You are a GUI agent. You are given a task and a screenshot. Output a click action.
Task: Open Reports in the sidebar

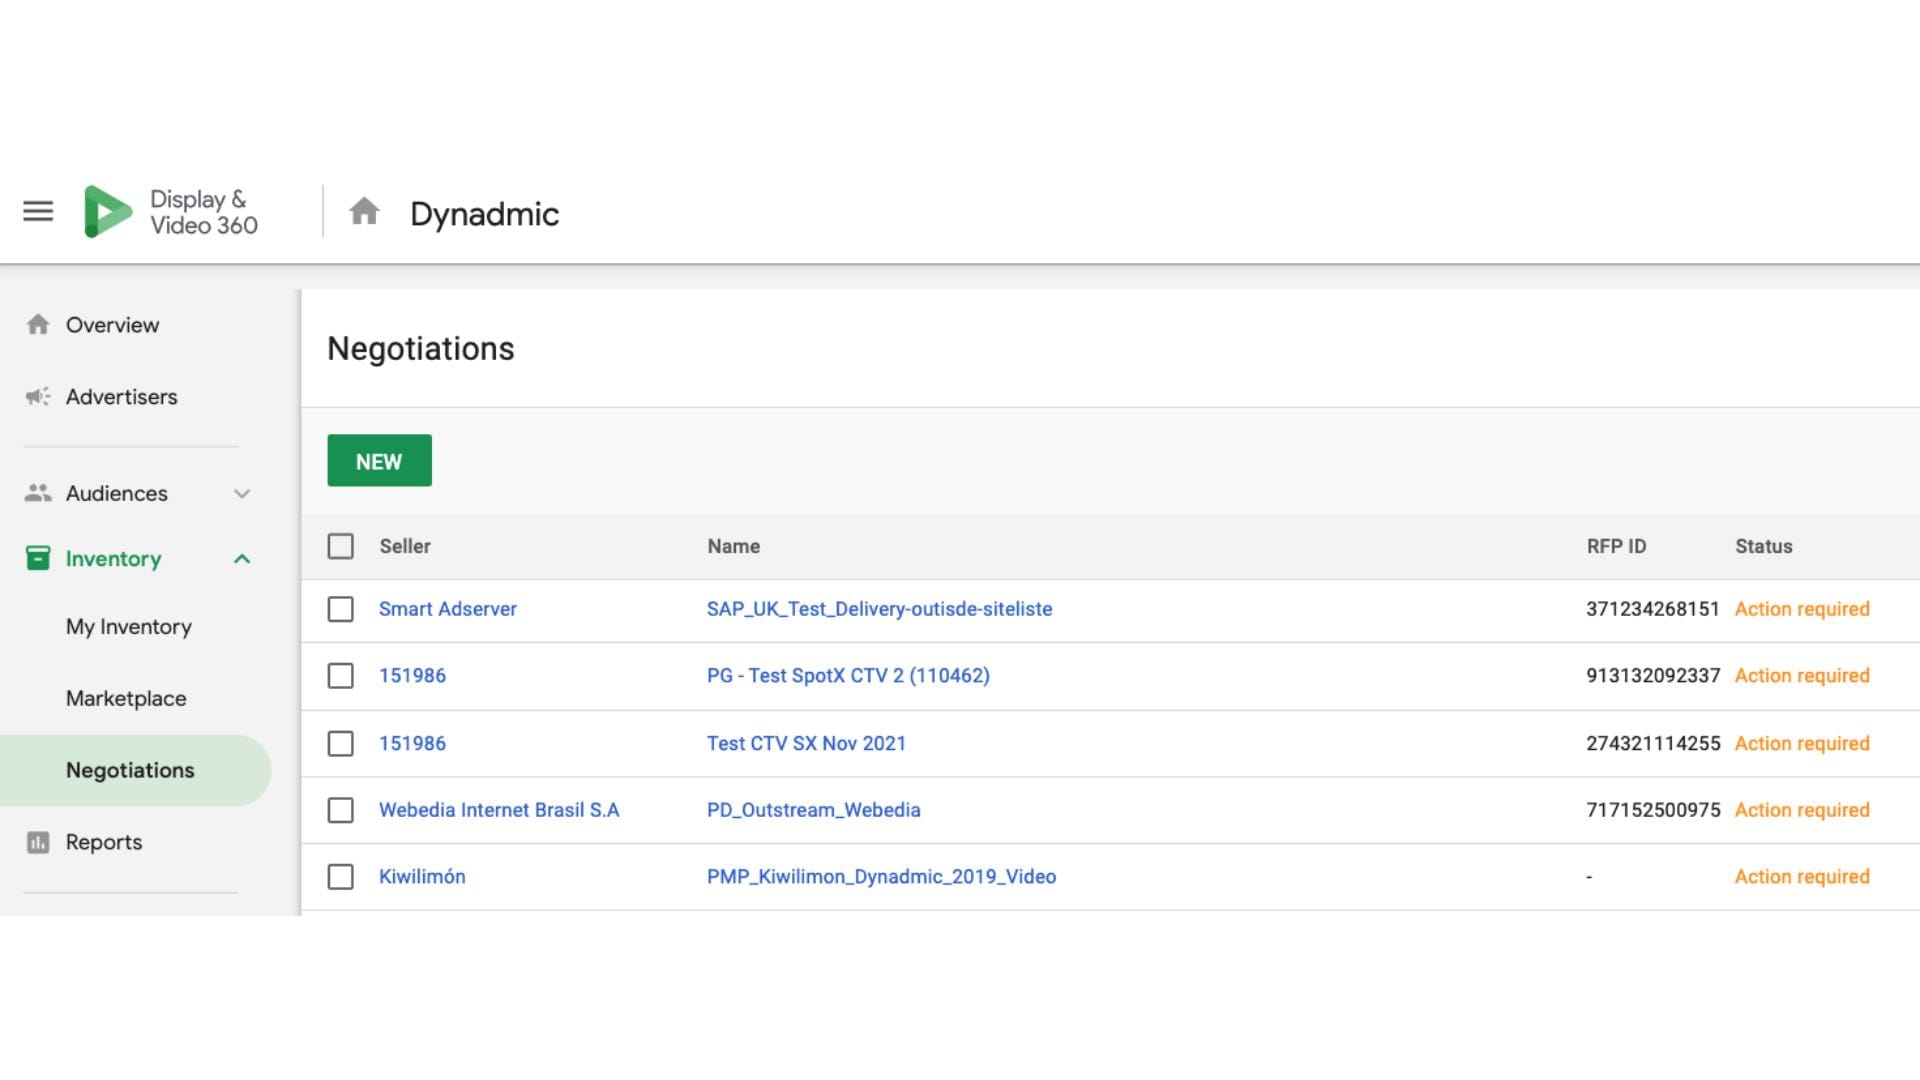(104, 842)
